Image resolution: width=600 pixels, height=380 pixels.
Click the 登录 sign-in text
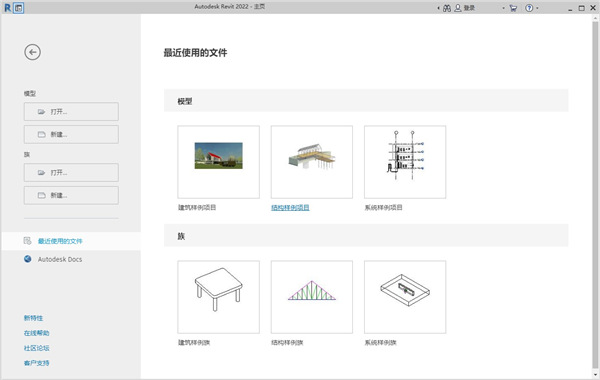[470, 8]
